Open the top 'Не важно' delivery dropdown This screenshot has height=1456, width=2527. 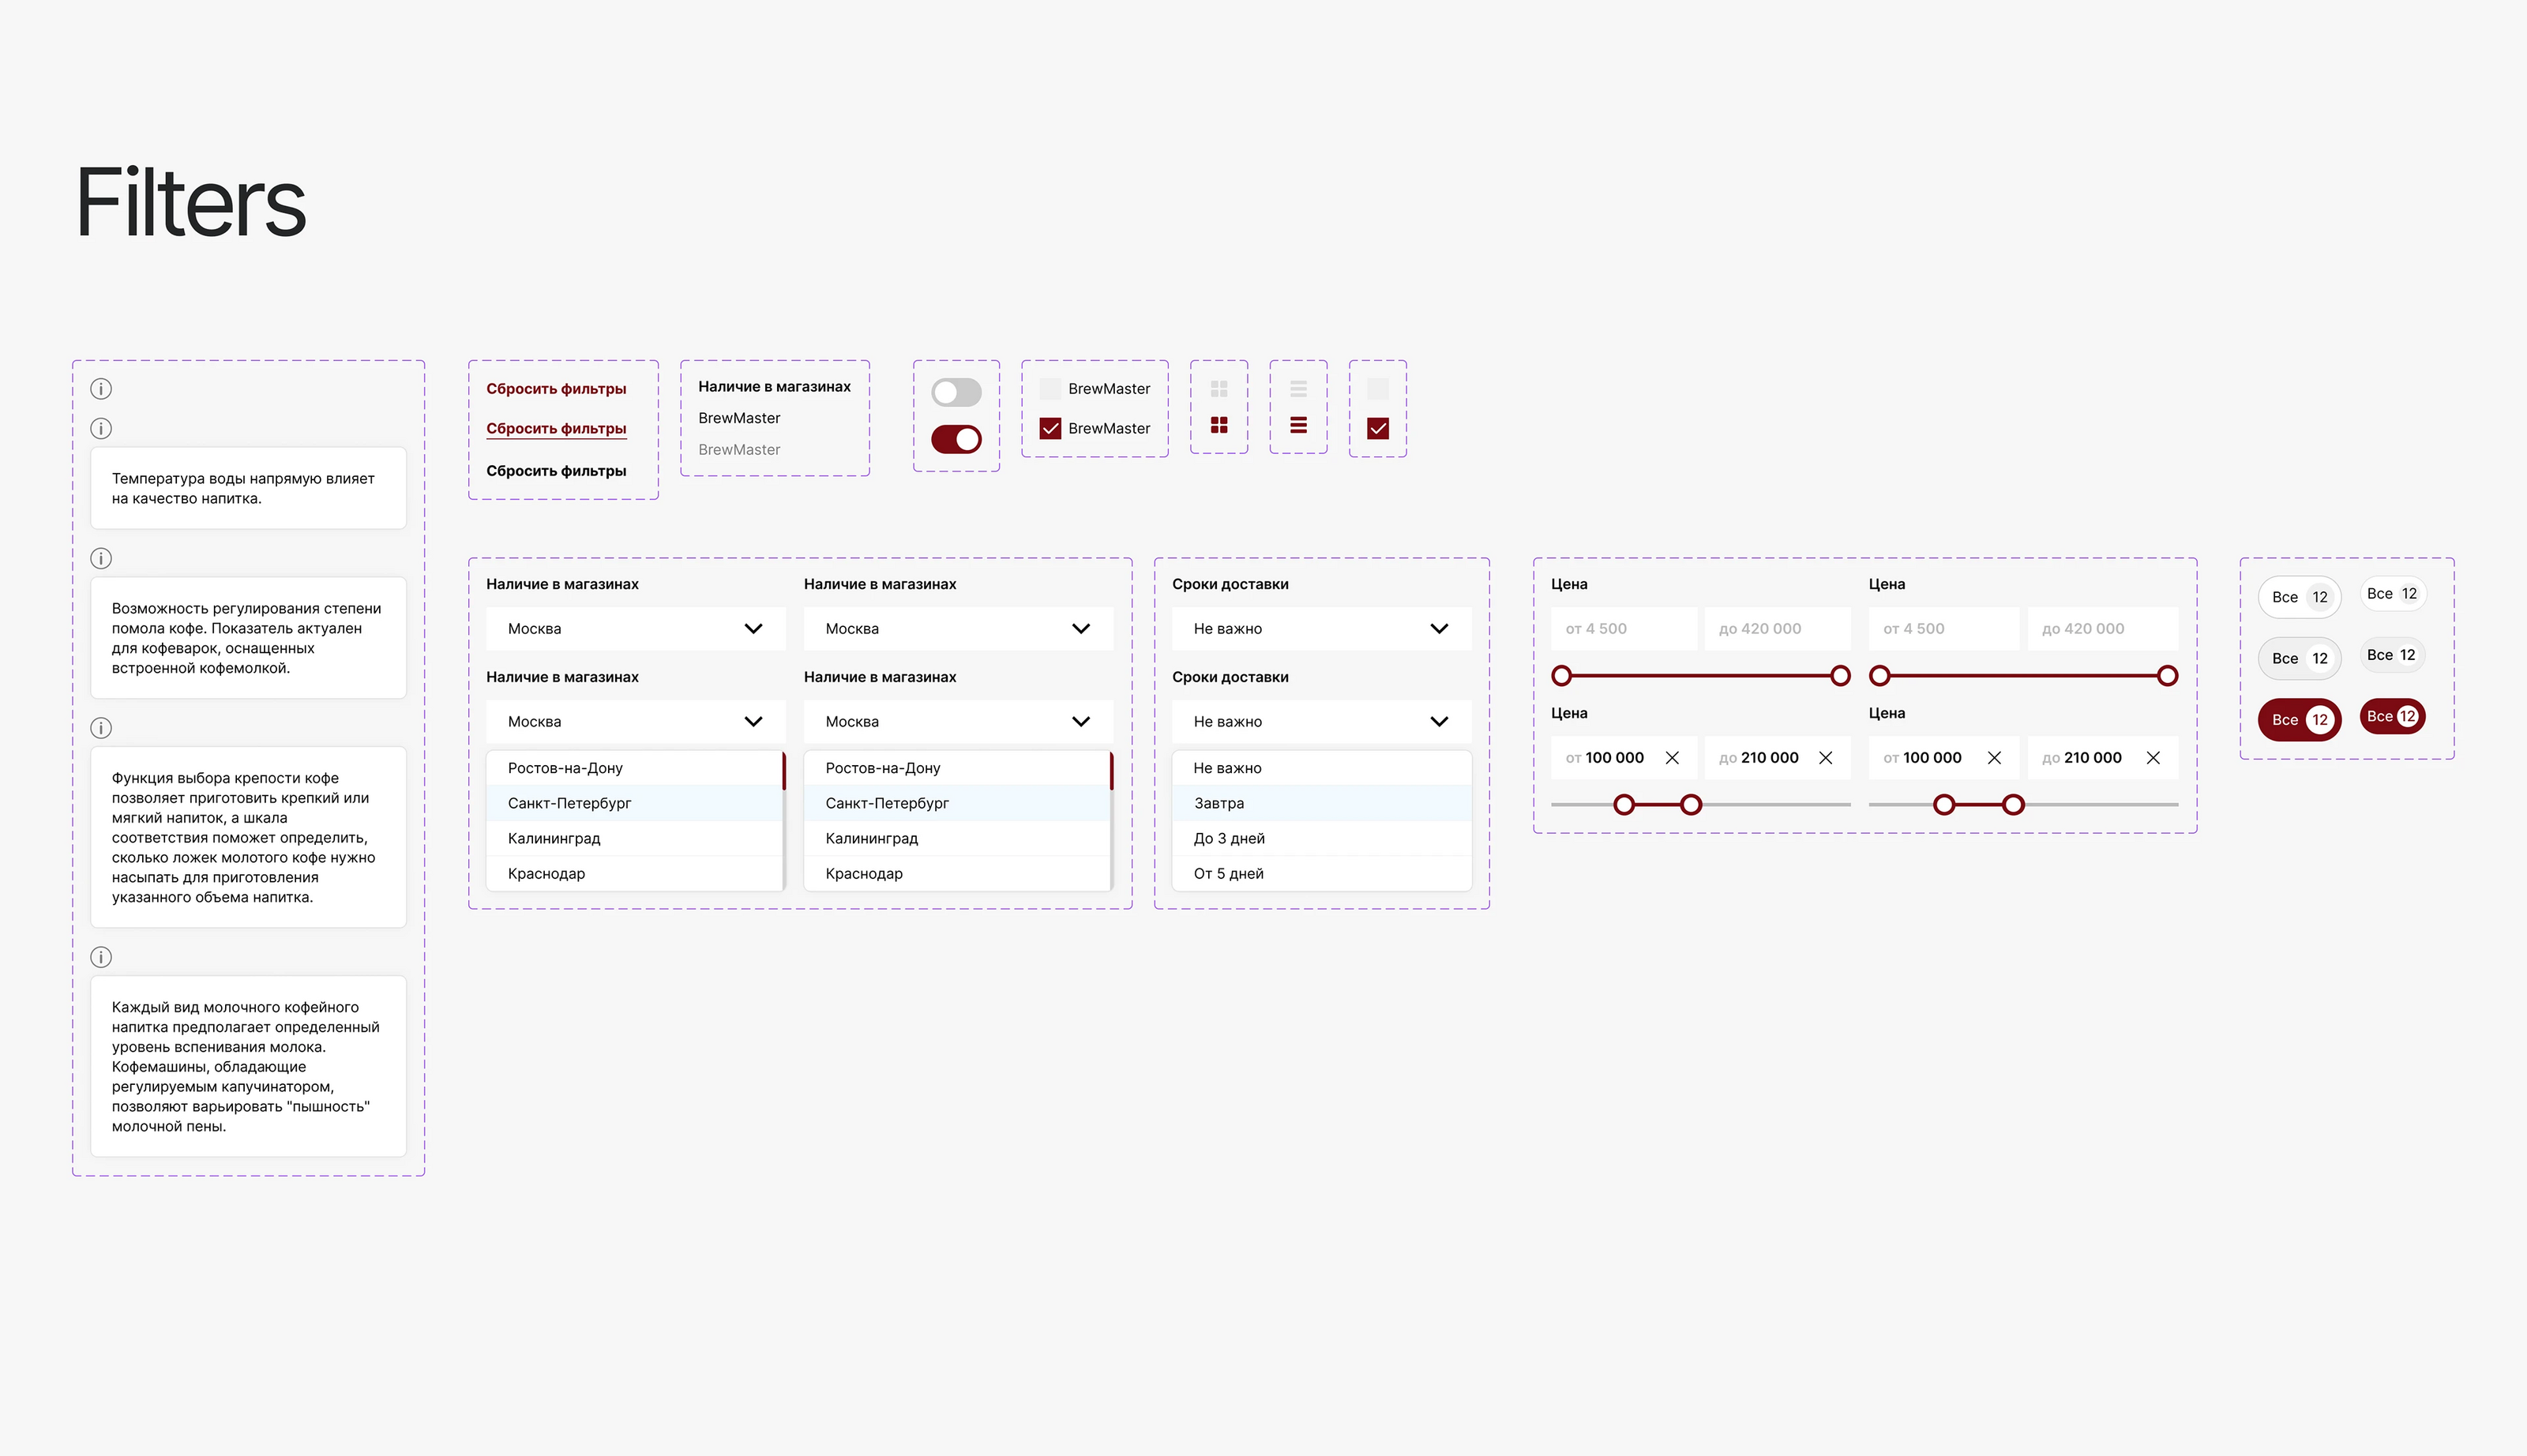[x=1320, y=629]
